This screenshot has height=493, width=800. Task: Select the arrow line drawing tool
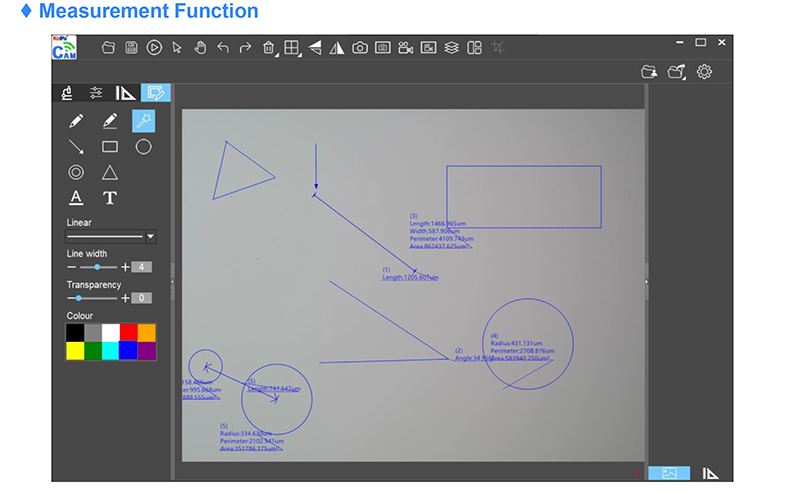pos(76,147)
